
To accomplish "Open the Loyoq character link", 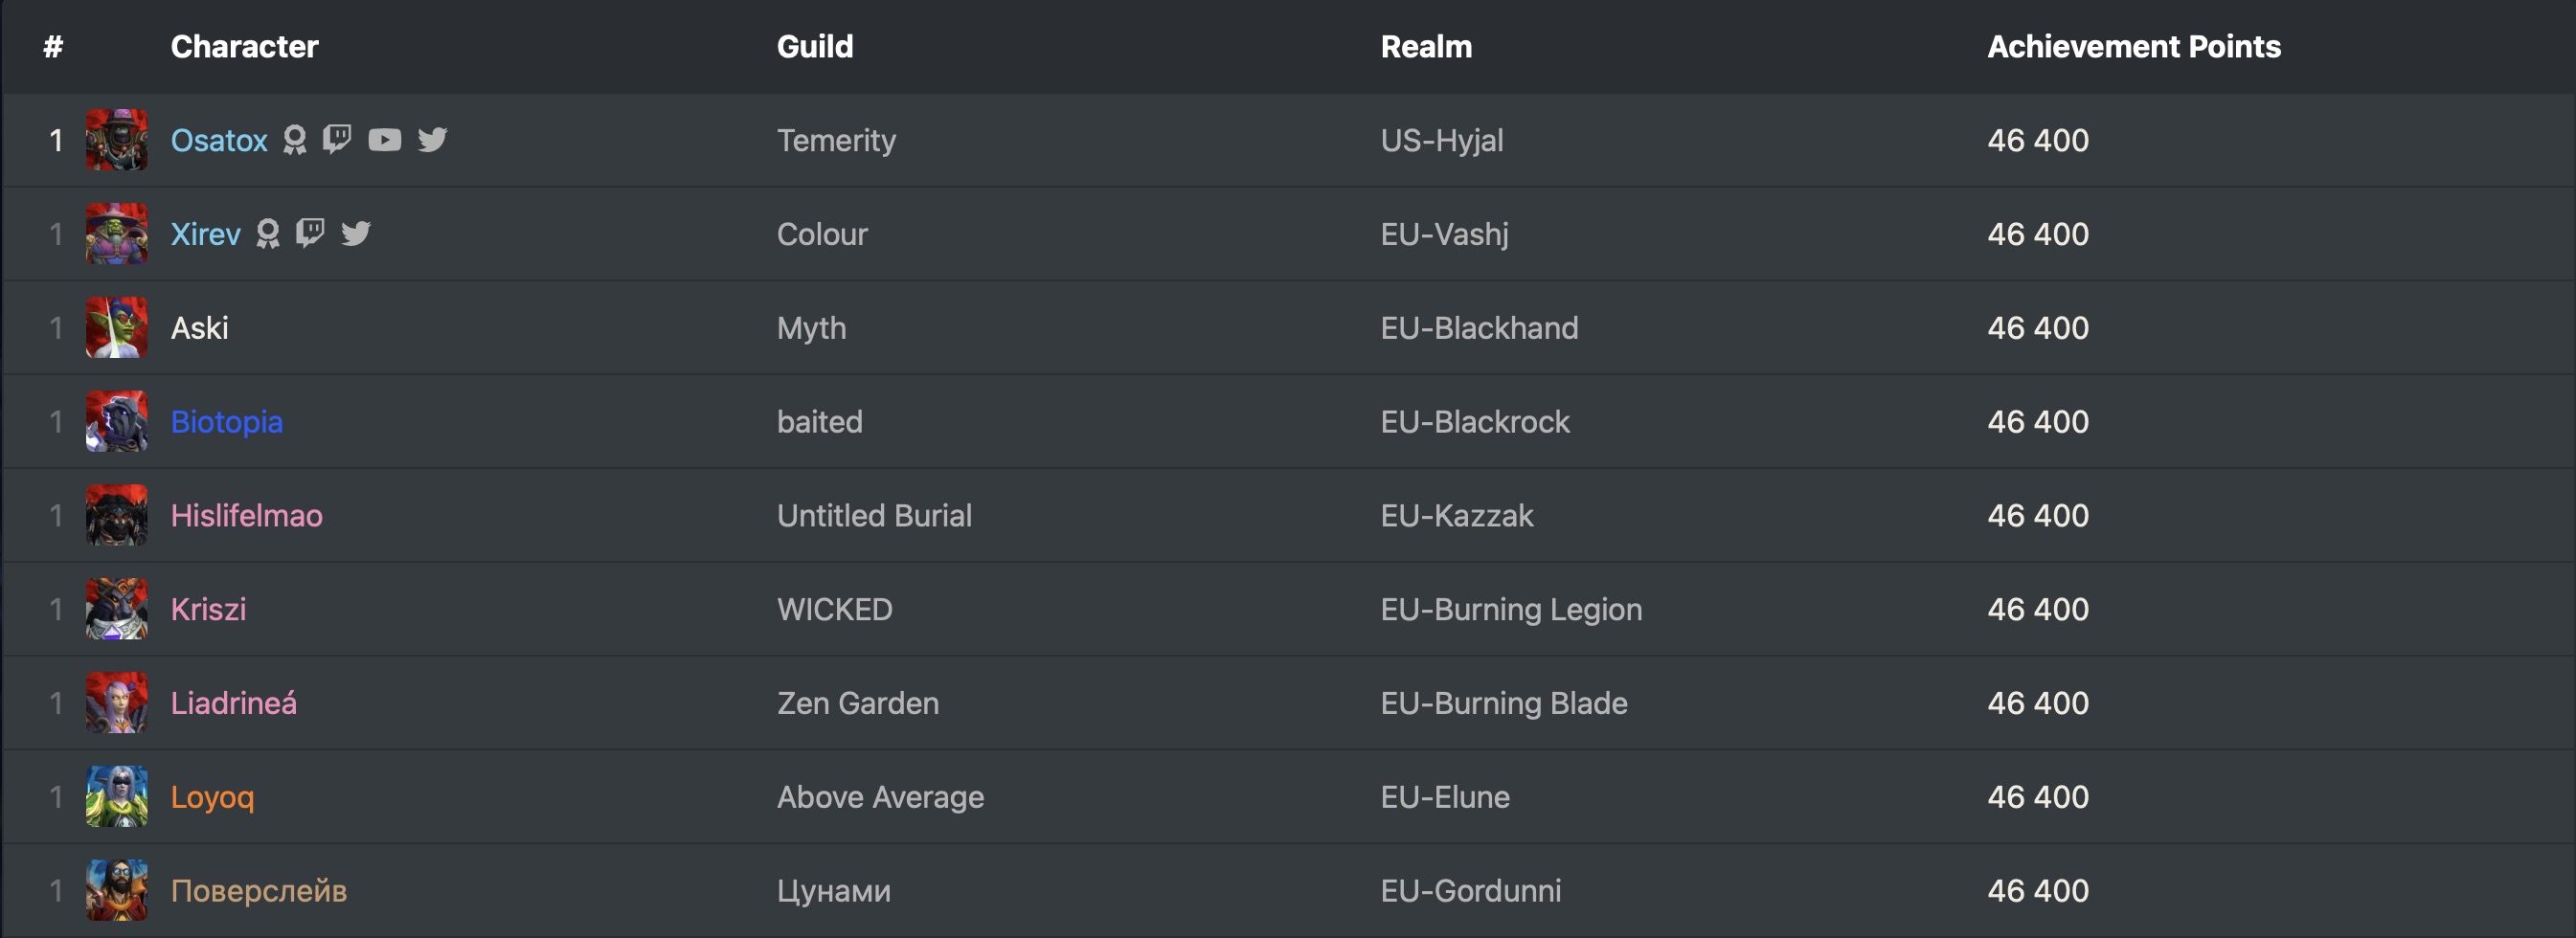I will point(212,797).
